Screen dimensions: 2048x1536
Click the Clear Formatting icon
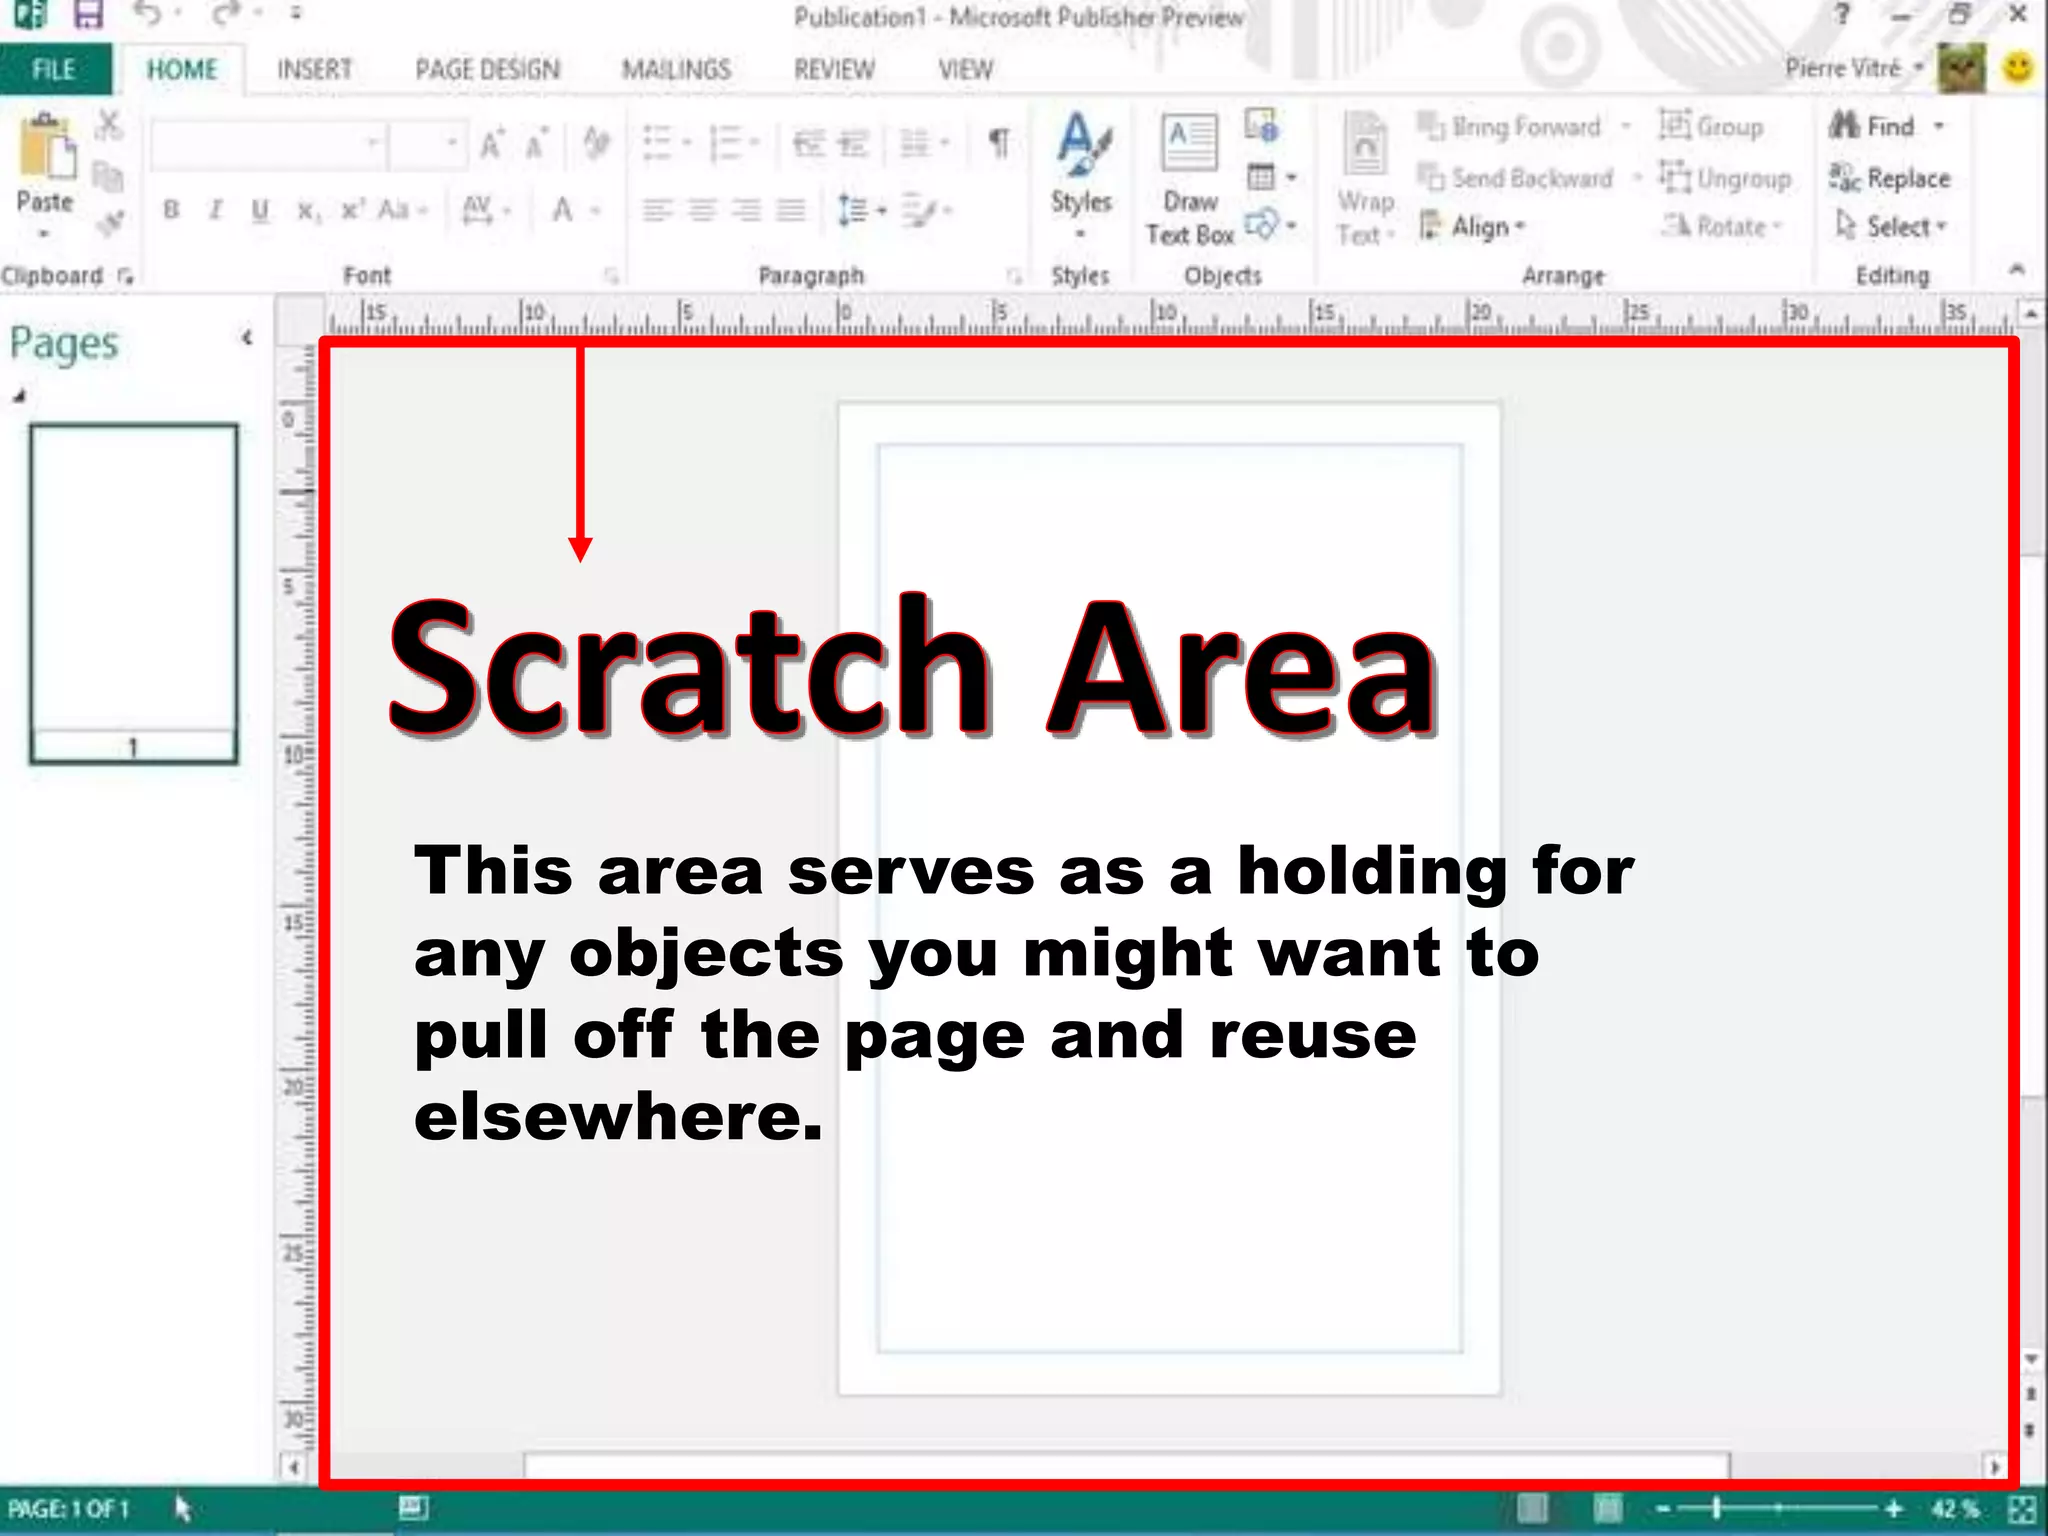coord(597,143)
